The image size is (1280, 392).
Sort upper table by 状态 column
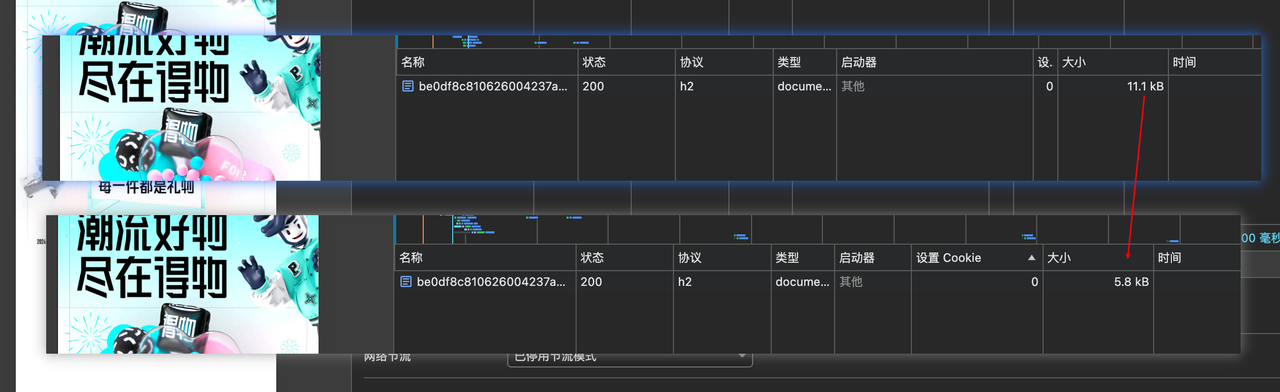coord(626,62)
